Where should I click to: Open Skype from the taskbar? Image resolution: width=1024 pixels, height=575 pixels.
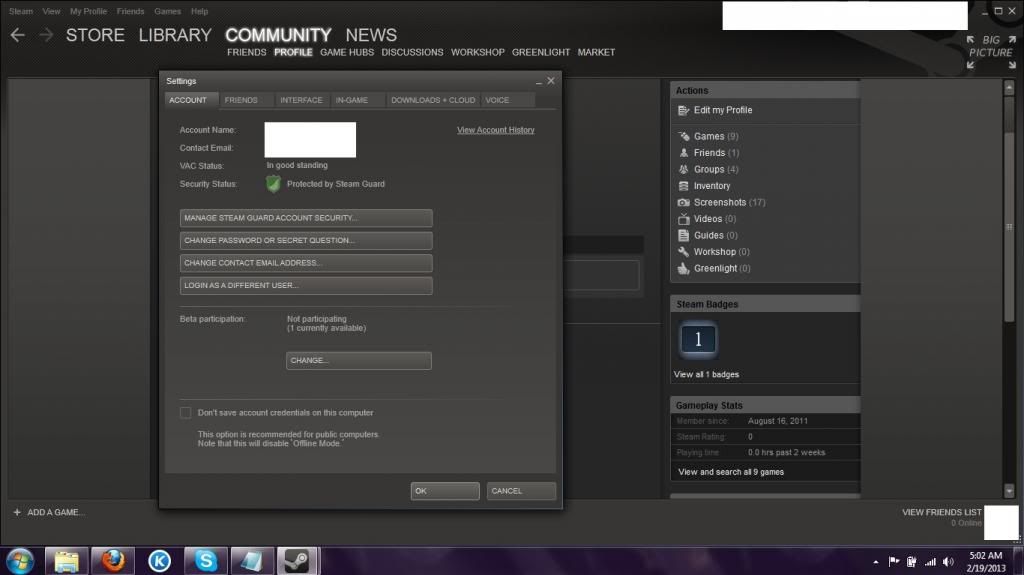tap(206, 561)
